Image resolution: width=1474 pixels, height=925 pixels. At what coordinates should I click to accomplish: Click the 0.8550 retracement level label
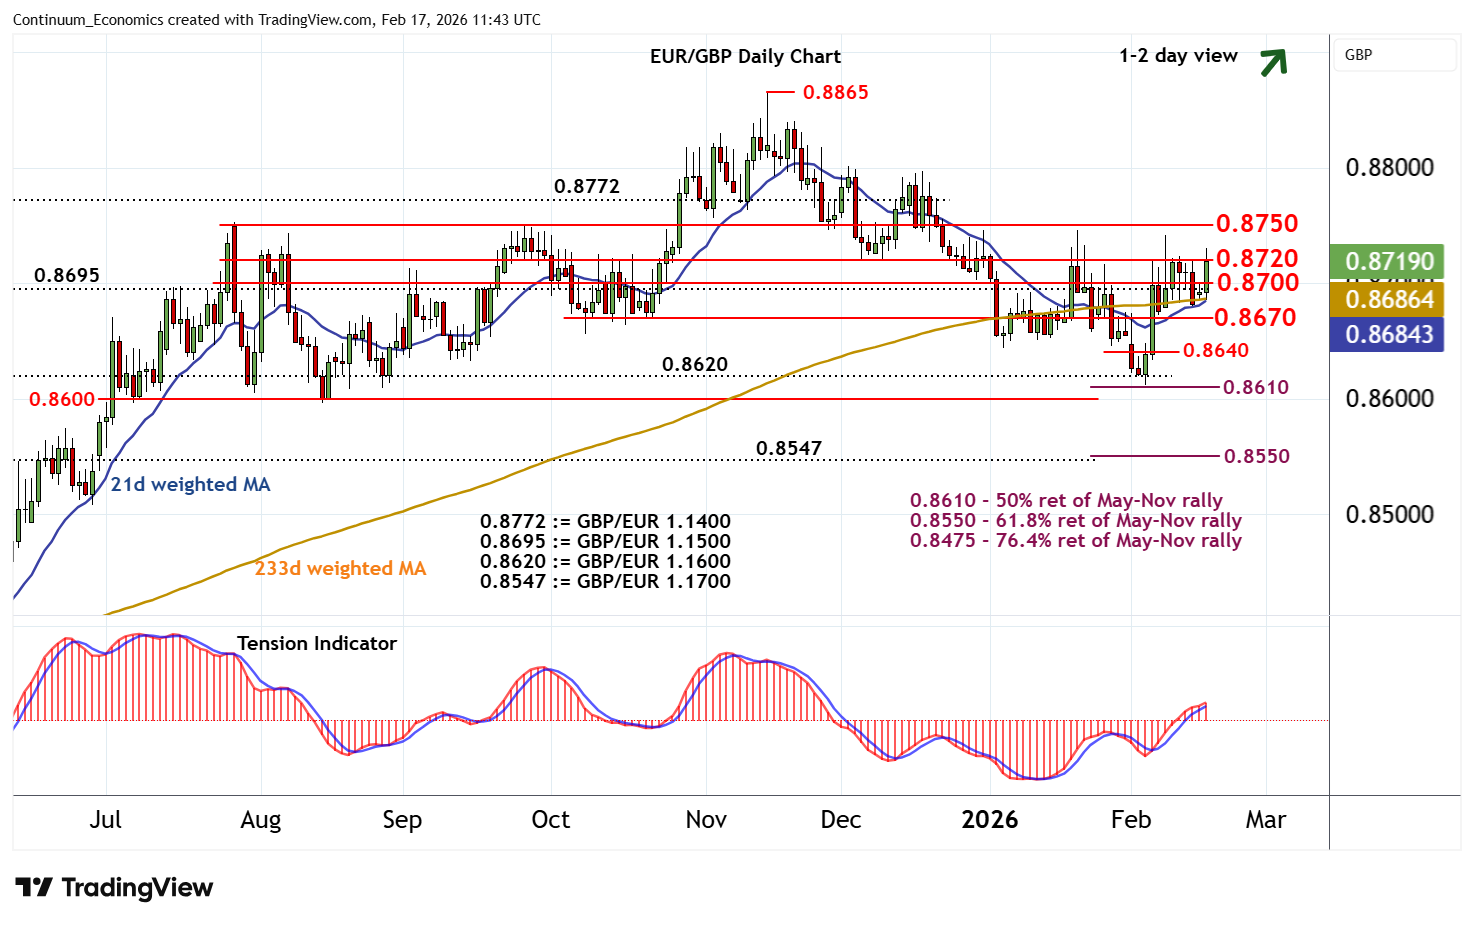pyautogui.click(x=1256, y=456)
